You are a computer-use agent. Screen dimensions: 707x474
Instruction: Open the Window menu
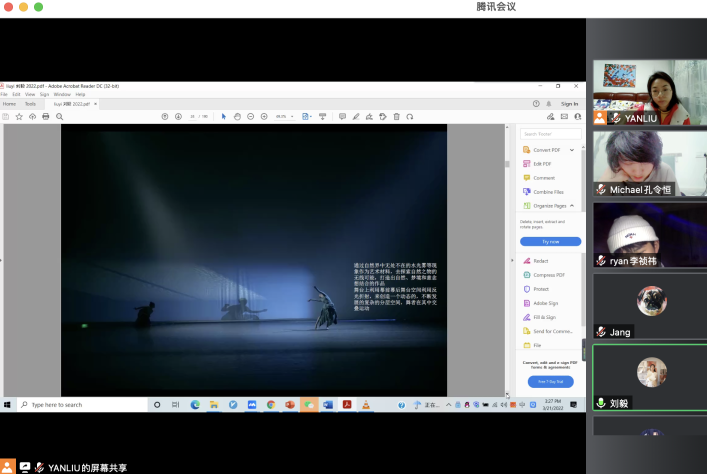click(62, 94)
